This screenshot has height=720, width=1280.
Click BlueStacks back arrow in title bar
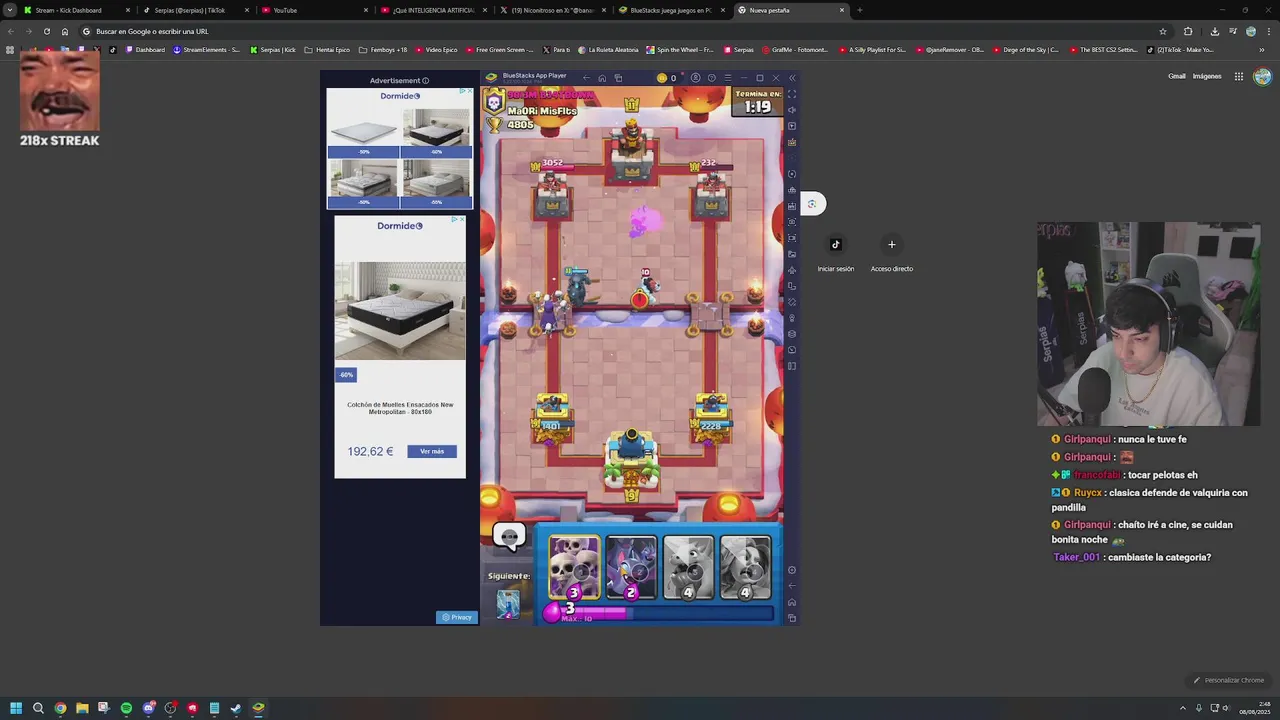pos(586,78)
